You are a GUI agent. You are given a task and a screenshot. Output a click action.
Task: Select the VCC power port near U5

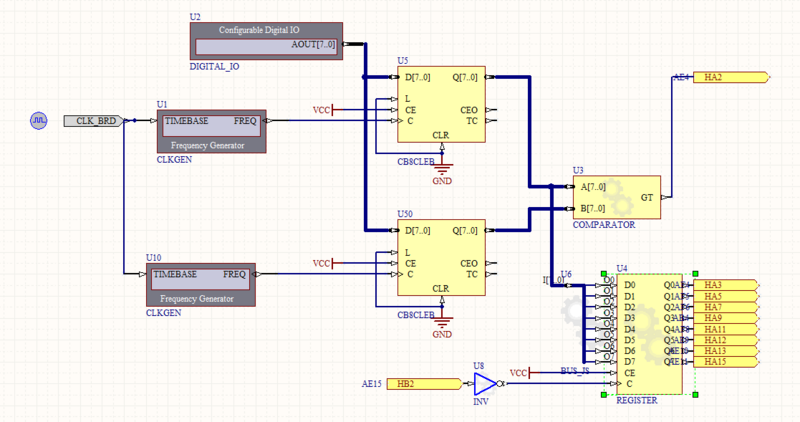tap(326, 110)
